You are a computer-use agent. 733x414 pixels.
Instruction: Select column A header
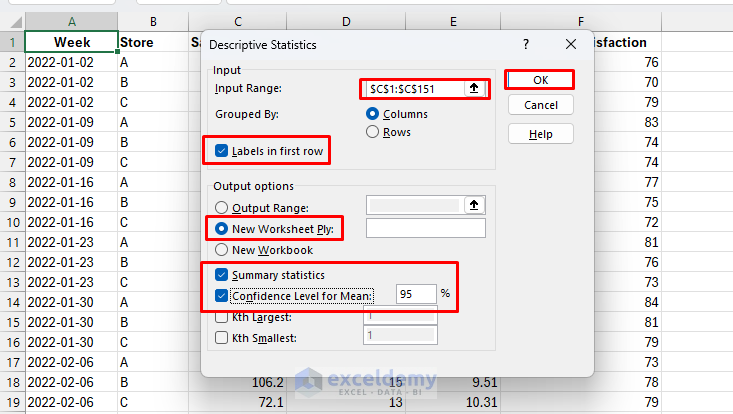(x=71, y=21)
